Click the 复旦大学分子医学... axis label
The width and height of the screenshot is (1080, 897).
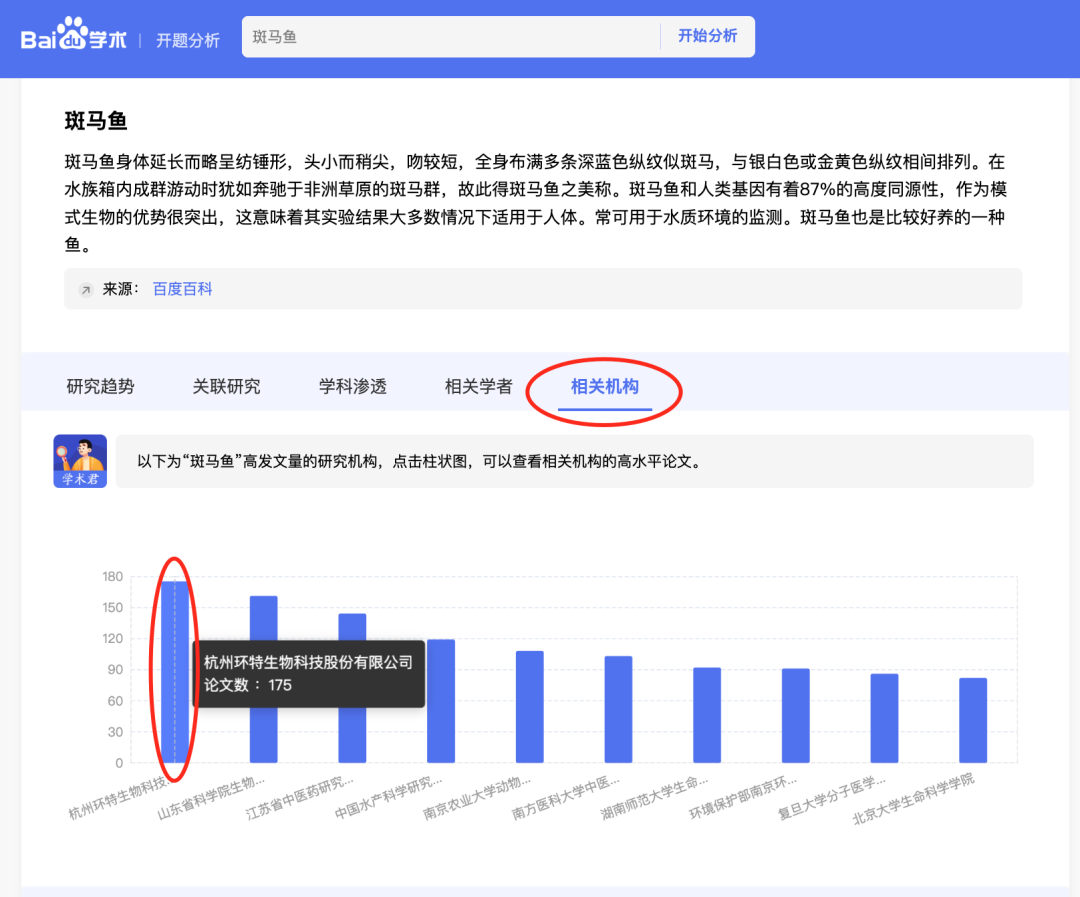832,798
